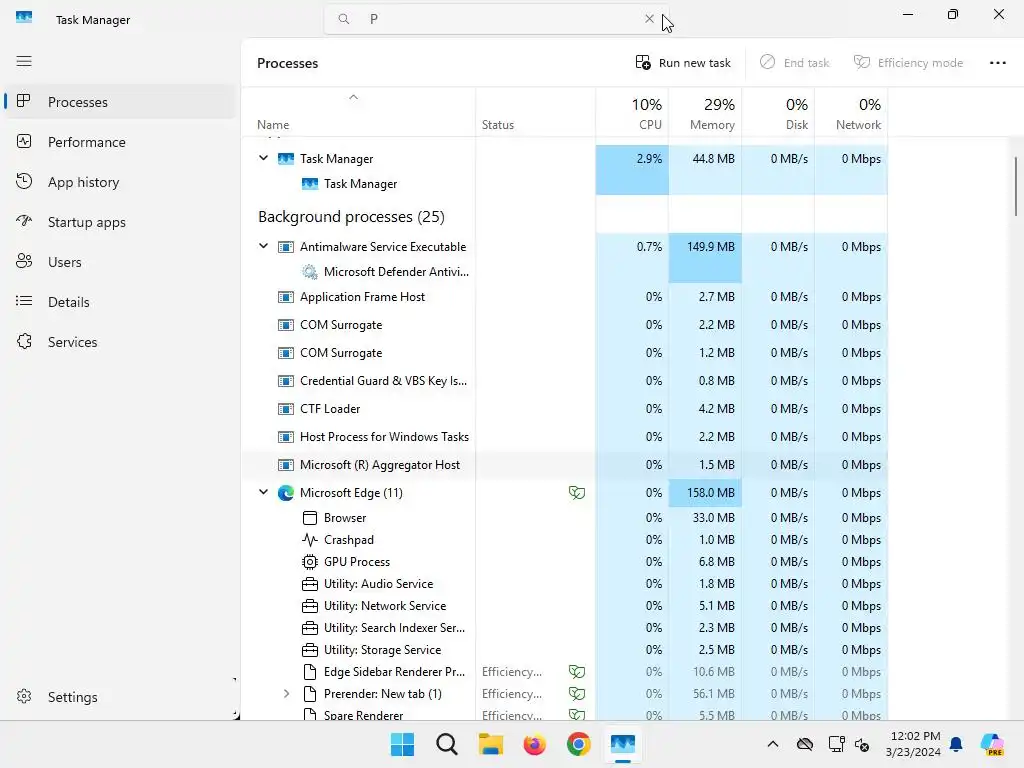Click the CTF Loader process icon
1024x768 pixels.
pos(285,409)
